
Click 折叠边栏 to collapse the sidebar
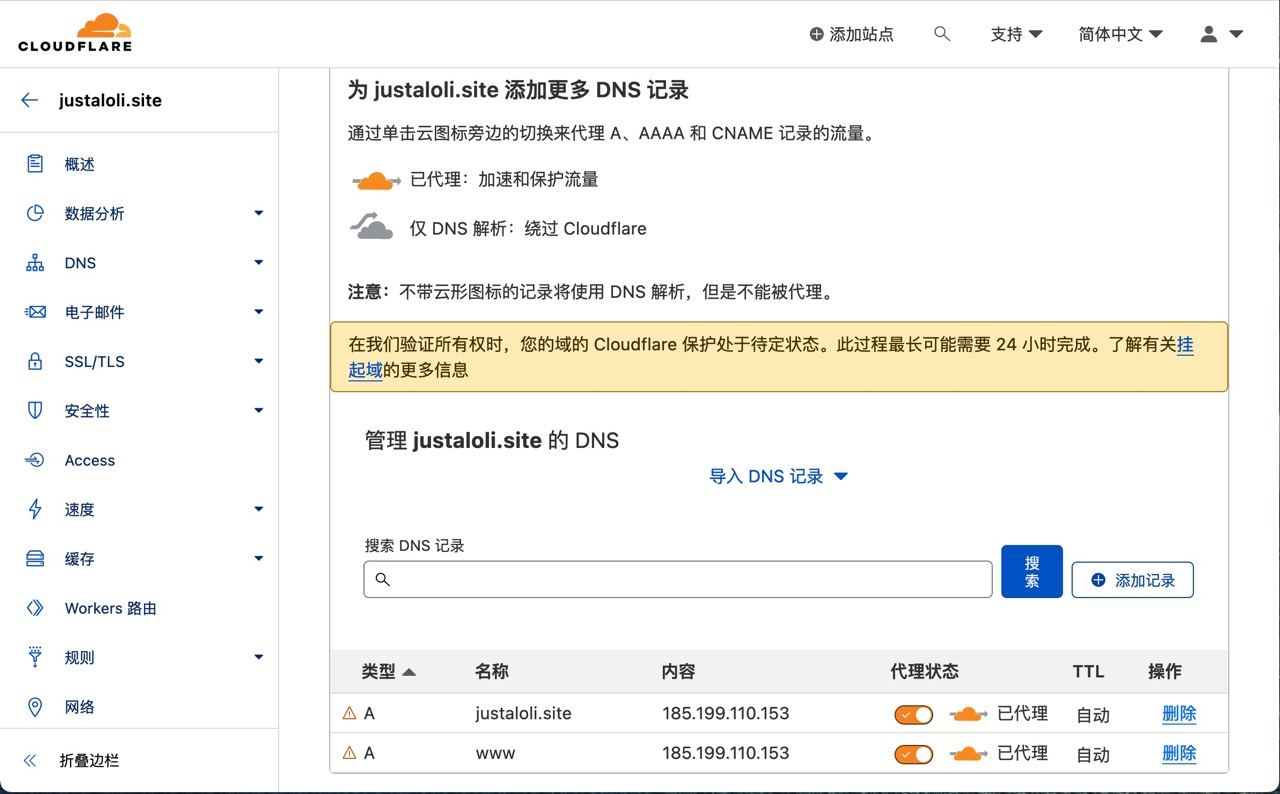[89, 760]
